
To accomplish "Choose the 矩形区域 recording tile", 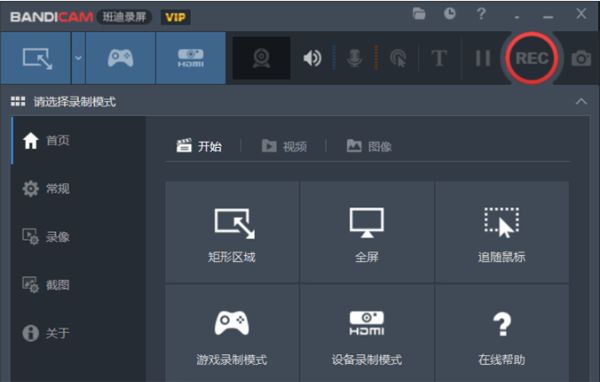I will point(232,232).
